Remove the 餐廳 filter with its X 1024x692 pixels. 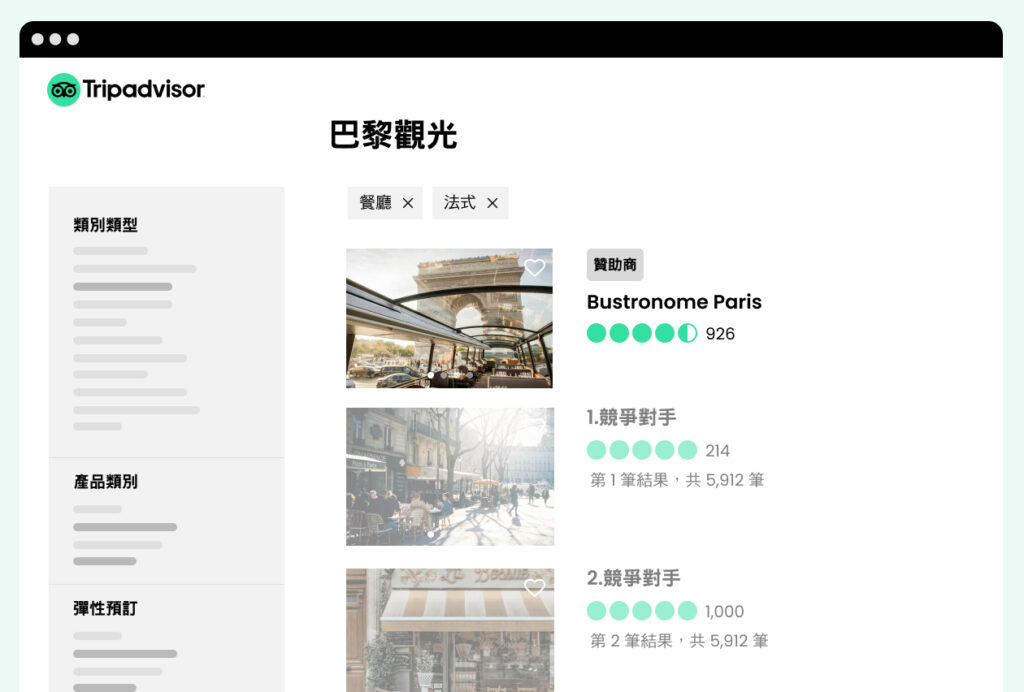[x=408, y=203]
